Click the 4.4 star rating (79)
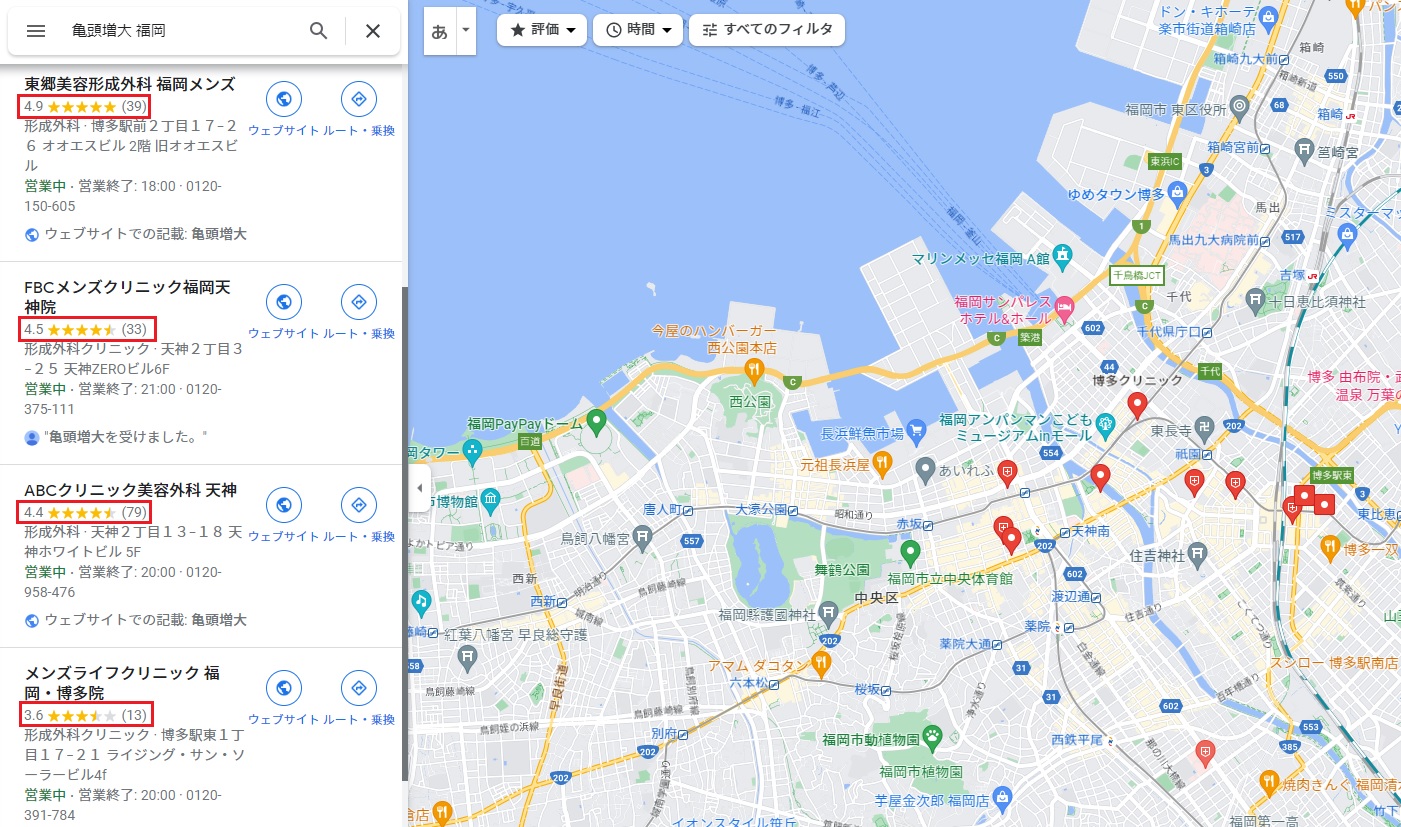The height and width of the screenshot is (827, 1401). coord(85,513)
